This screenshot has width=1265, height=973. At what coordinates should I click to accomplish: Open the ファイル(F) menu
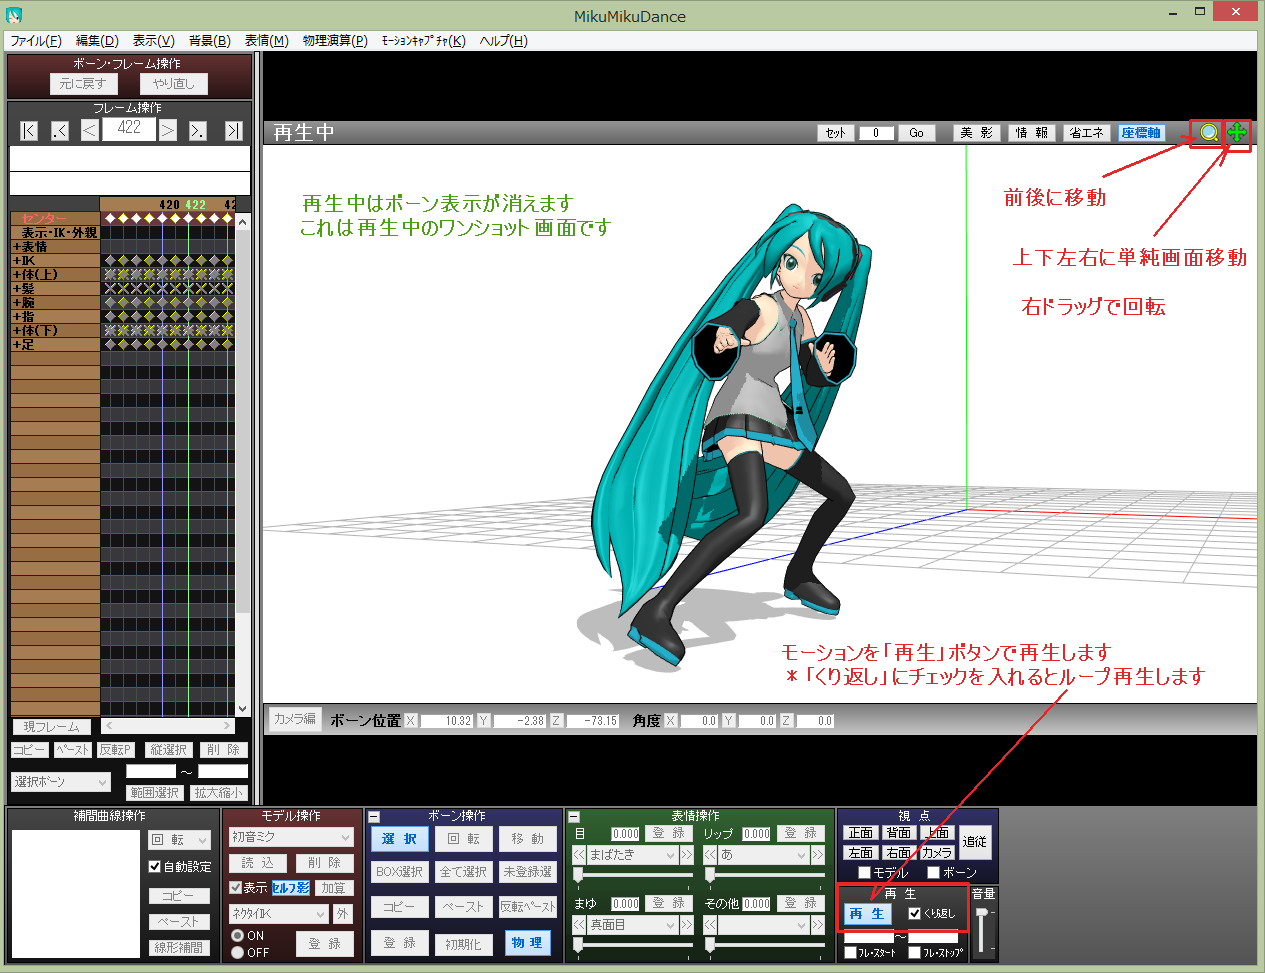pyautogui.click(x=36, y=41)
